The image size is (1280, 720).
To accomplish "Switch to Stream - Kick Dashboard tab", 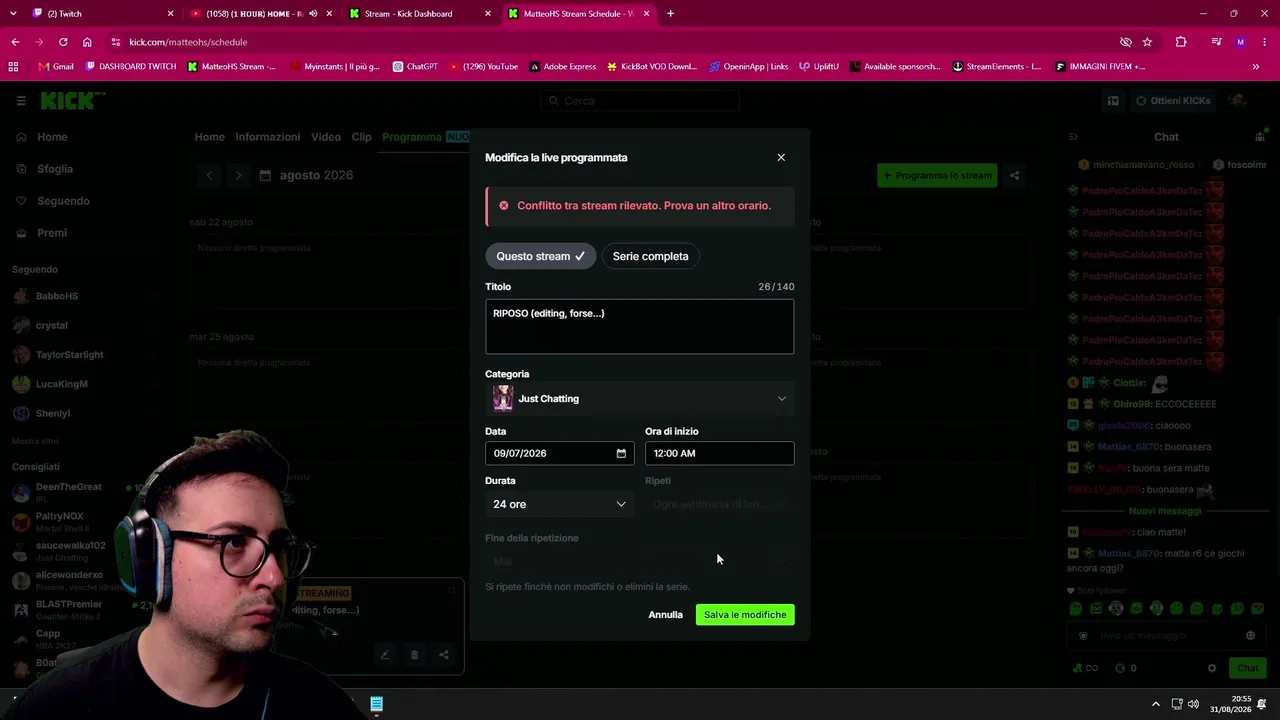I will (x=420, y=14).
